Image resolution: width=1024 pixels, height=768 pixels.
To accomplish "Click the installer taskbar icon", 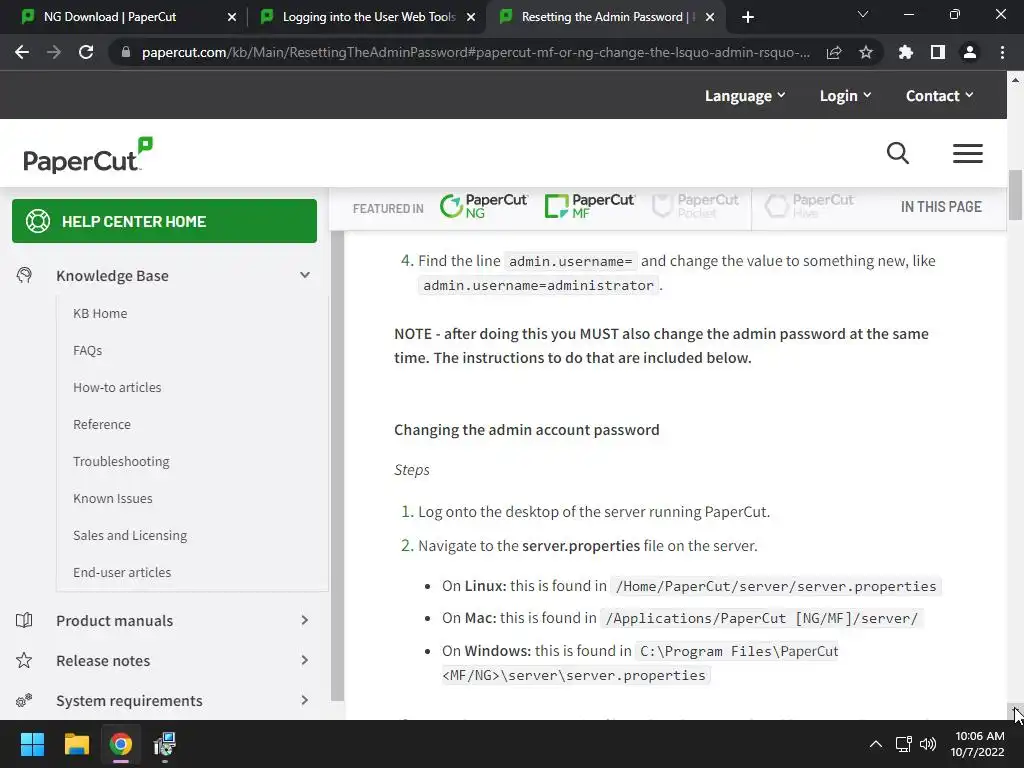I will point(165,744).
